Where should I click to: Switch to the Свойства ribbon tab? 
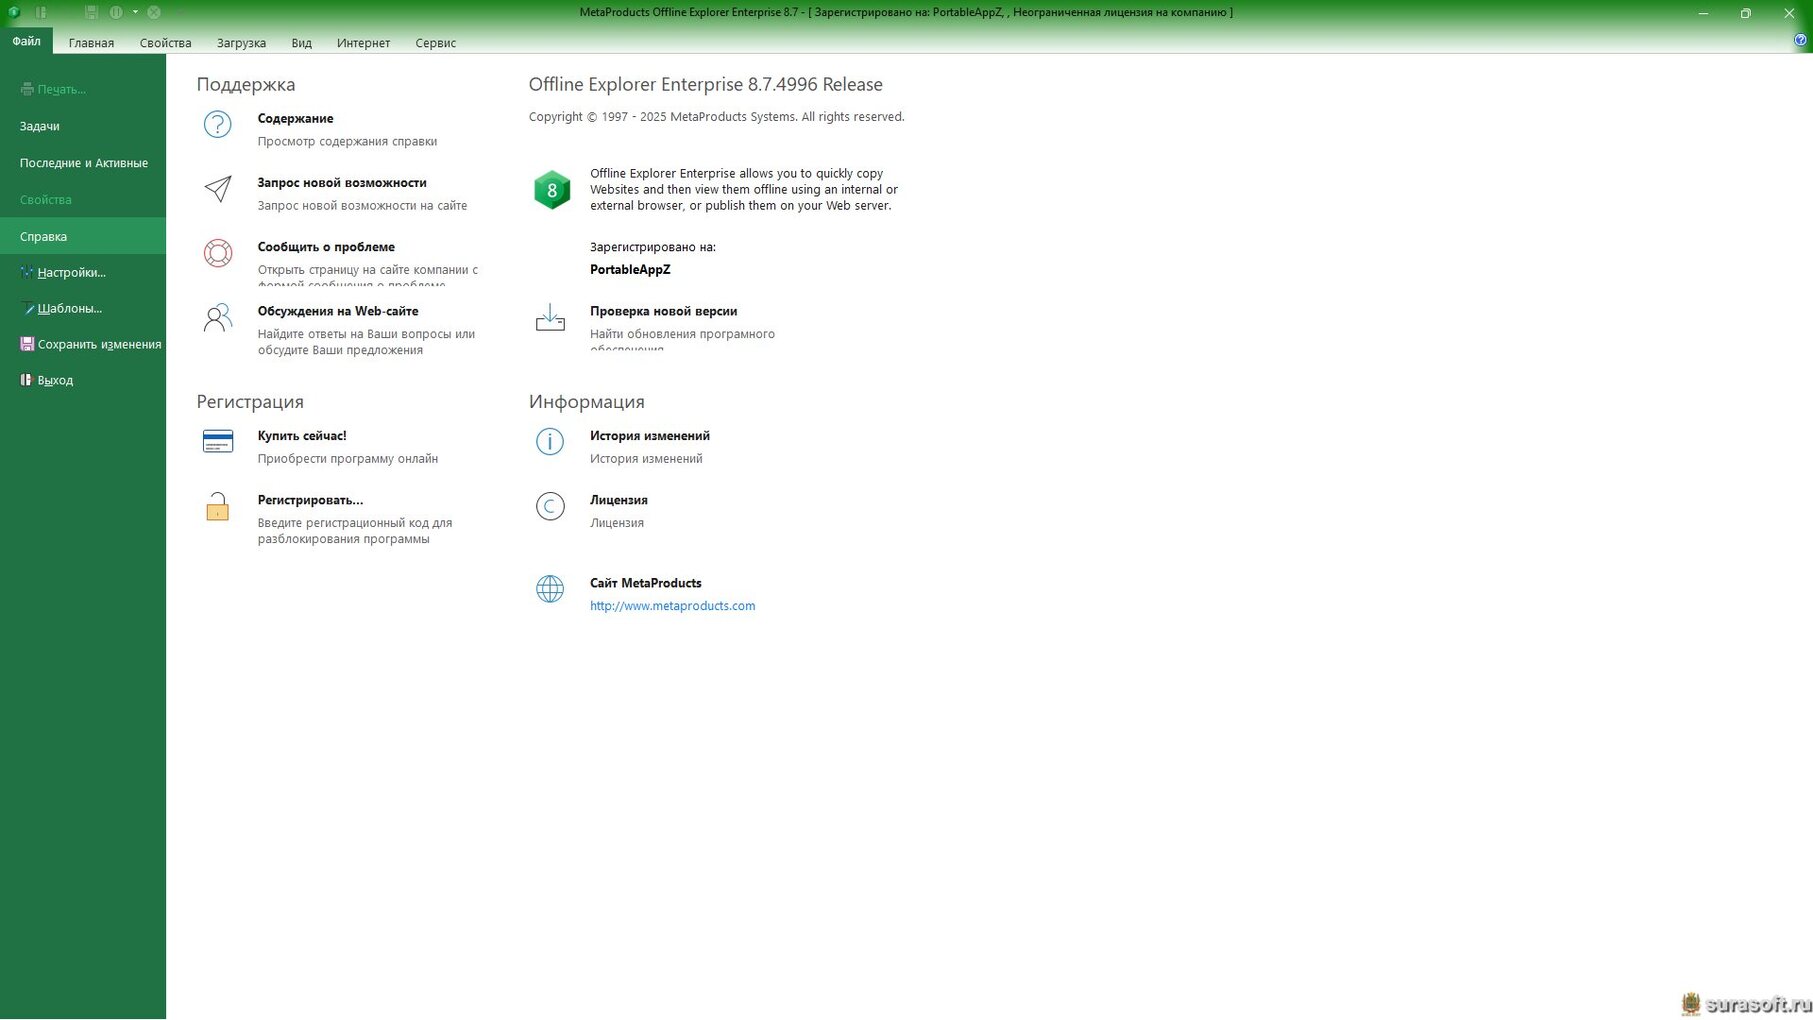coord(165,43)
